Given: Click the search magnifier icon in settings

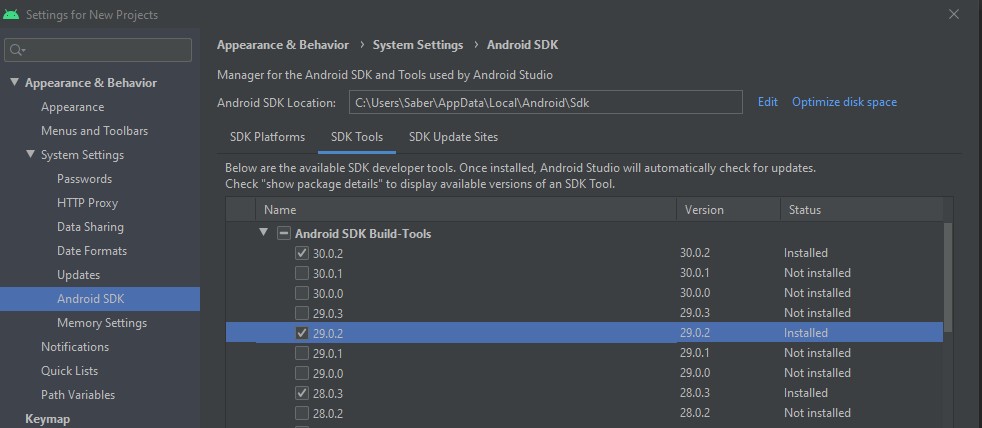Looking at the screenshot, I should (17, 50).
